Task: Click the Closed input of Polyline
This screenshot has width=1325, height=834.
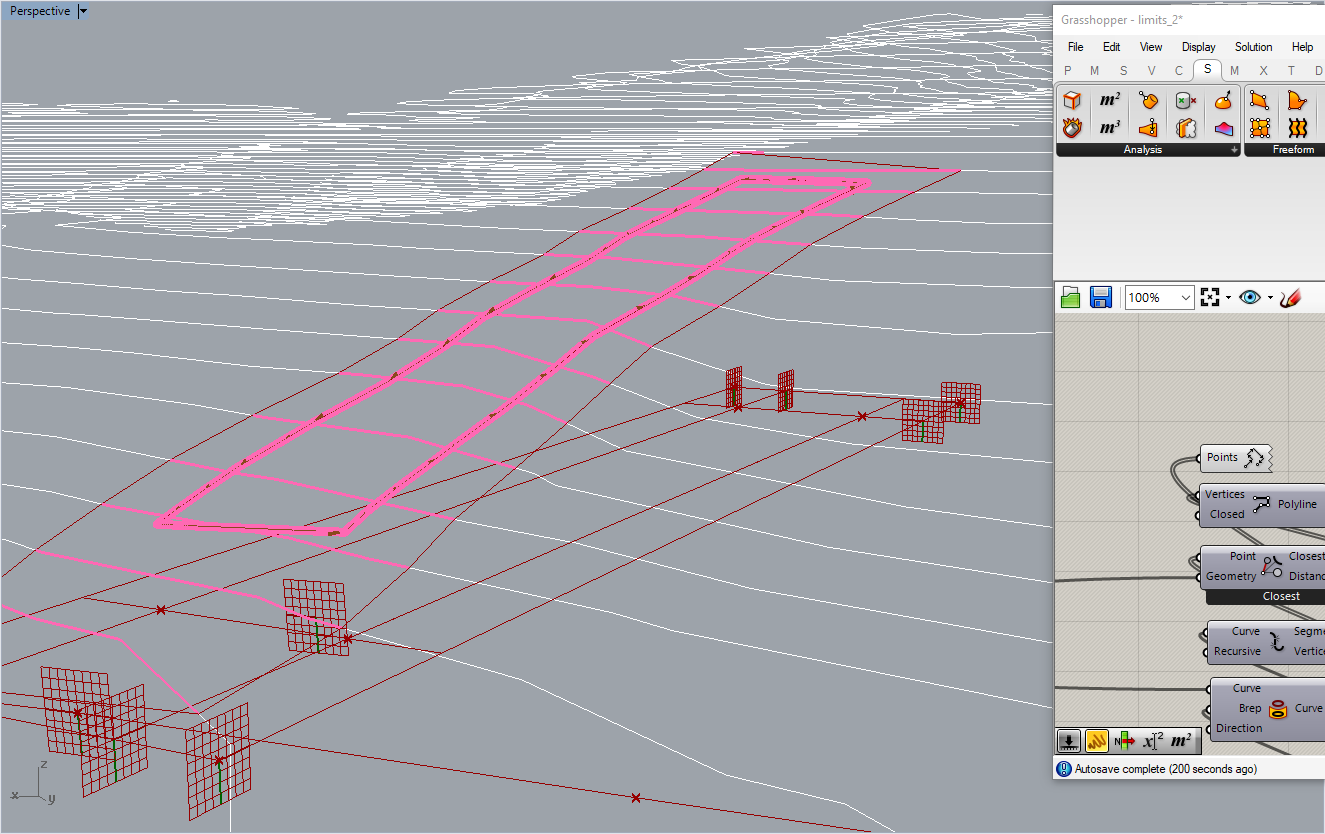Action: [1227, 514]
